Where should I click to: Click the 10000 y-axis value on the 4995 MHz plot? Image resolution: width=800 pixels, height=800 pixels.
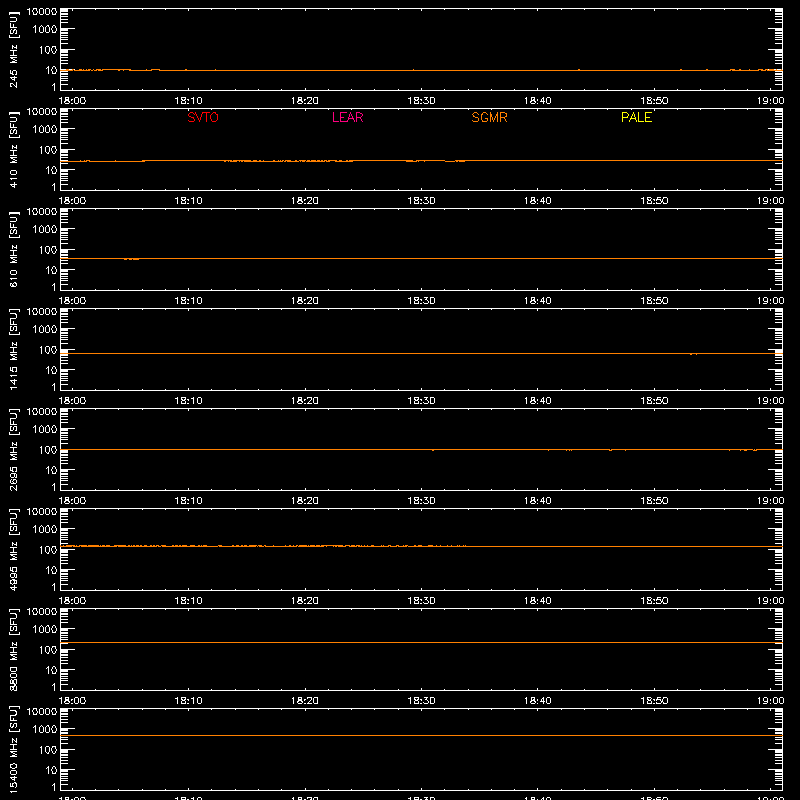click(x=42, y=512)
